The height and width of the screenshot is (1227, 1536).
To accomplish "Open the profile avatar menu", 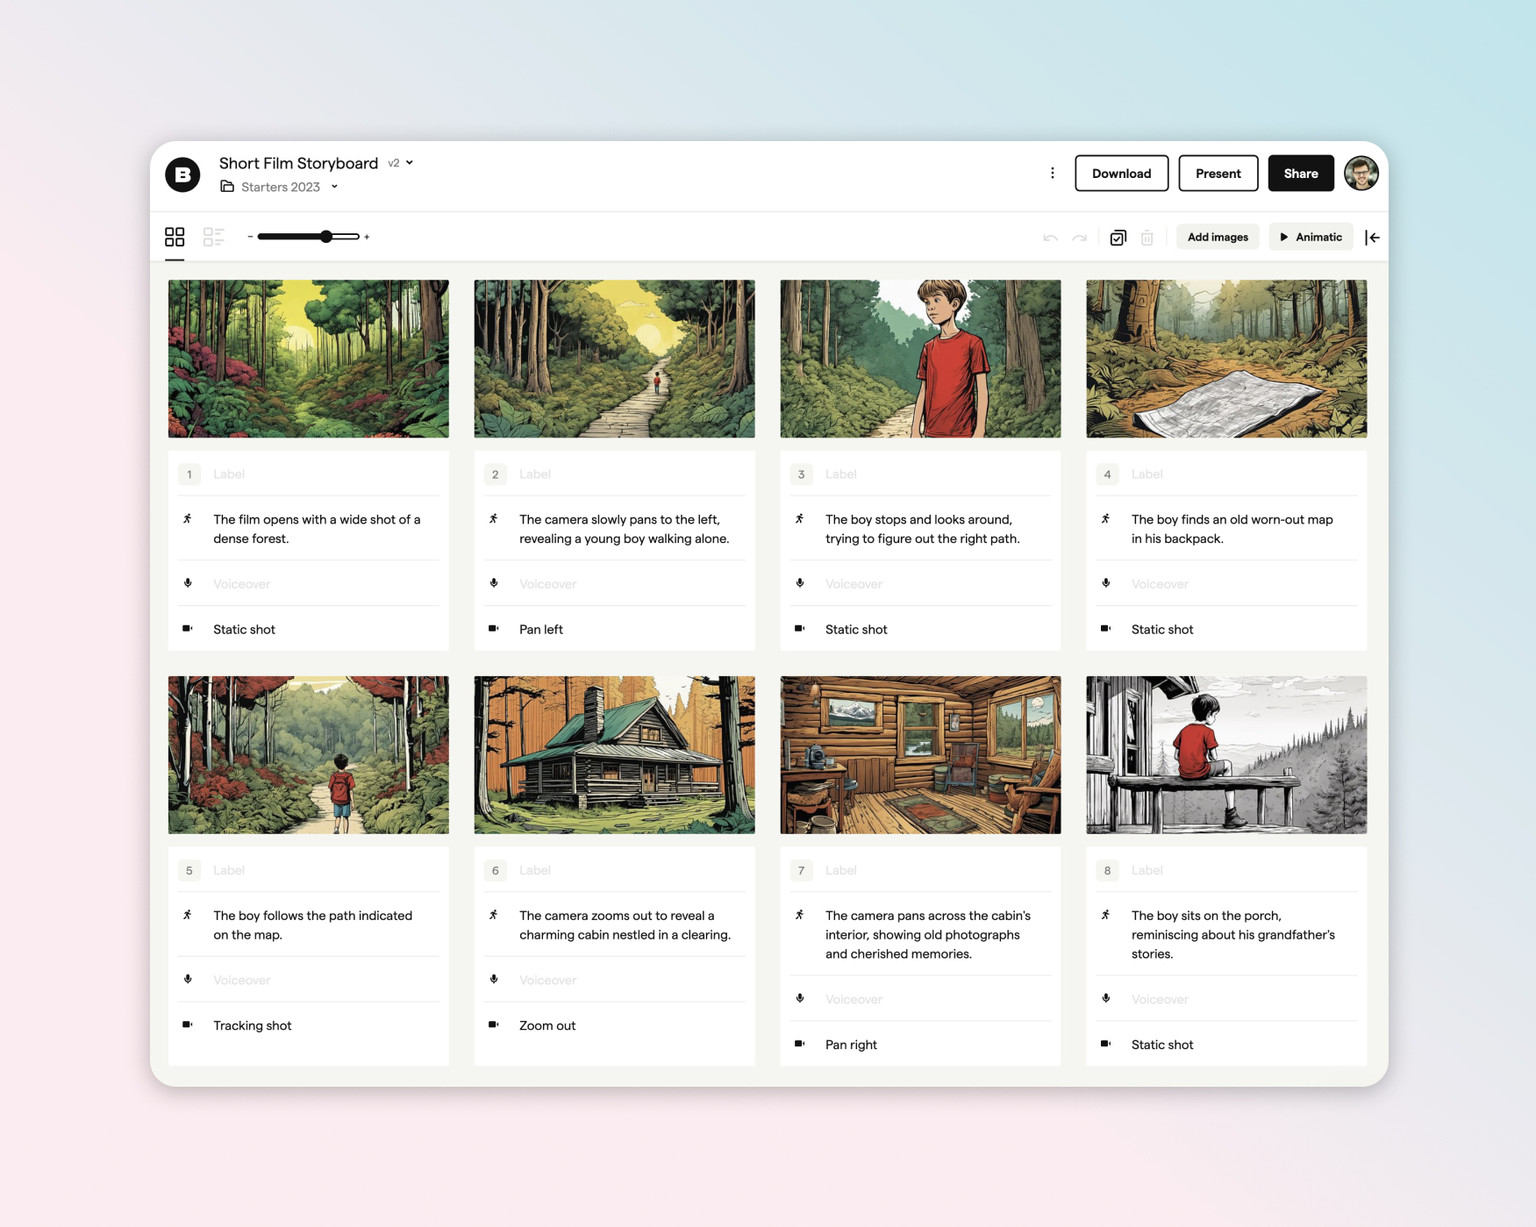I will click(x=1361, y=172).
